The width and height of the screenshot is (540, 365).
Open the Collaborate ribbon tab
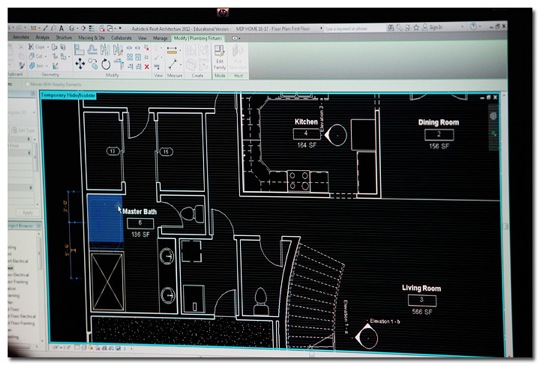[121, 38]
